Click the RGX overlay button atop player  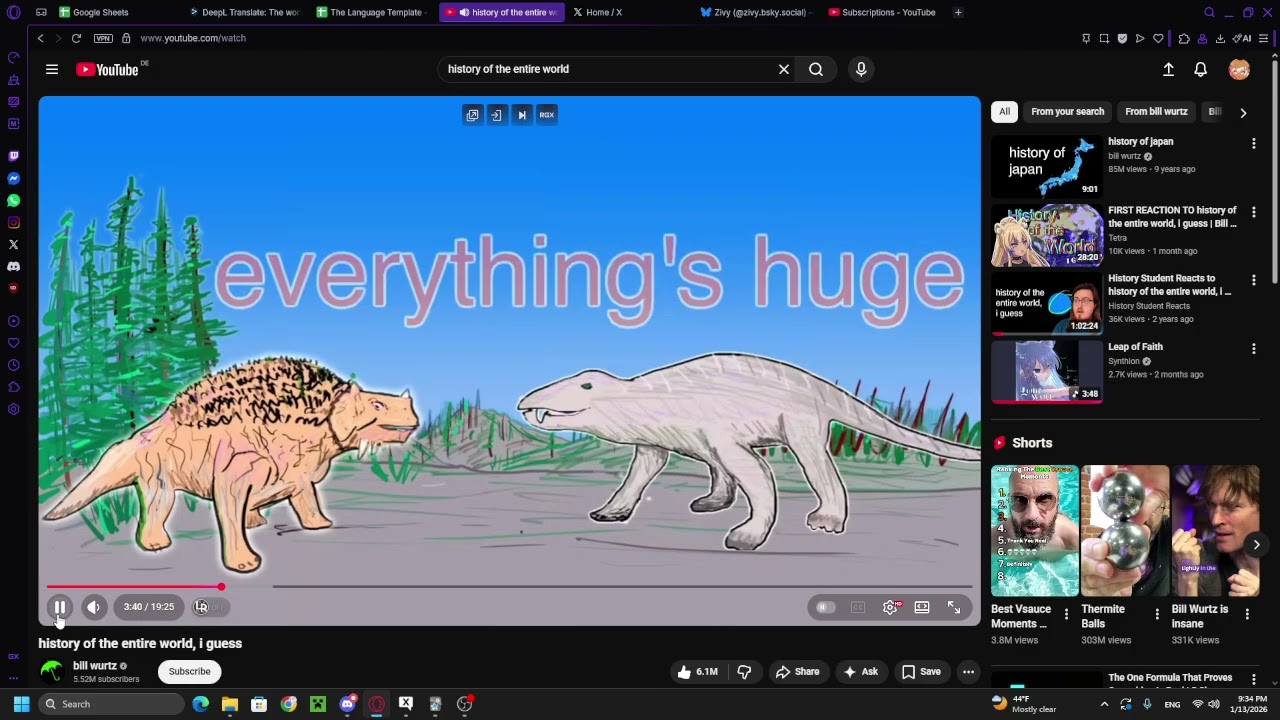(x=546, y=115)
